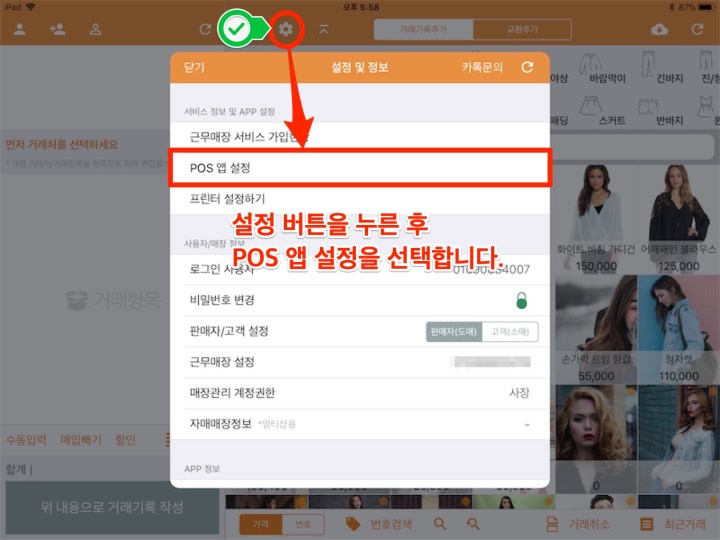Tap the green lock icon for password
The height and width of the screenshot is (540, 720).
[x=521, y=300]
